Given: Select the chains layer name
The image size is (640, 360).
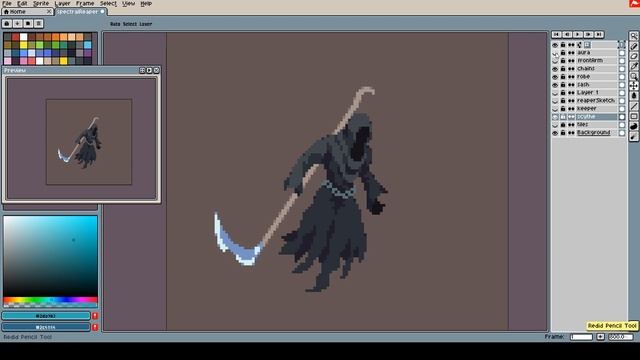Looking at the screenshot, I should (586, 69).
